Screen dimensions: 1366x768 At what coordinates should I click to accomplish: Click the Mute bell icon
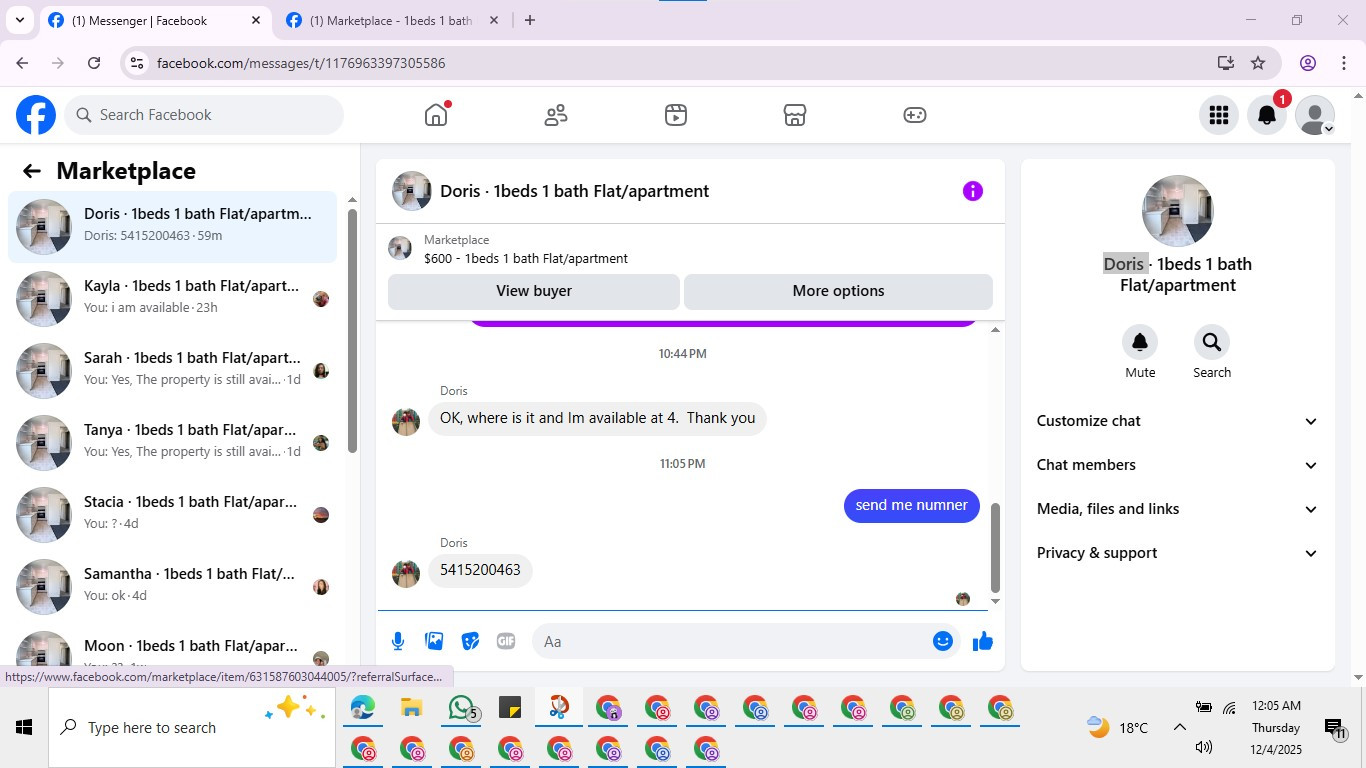pyautogui.click(x=1140, y=342)
